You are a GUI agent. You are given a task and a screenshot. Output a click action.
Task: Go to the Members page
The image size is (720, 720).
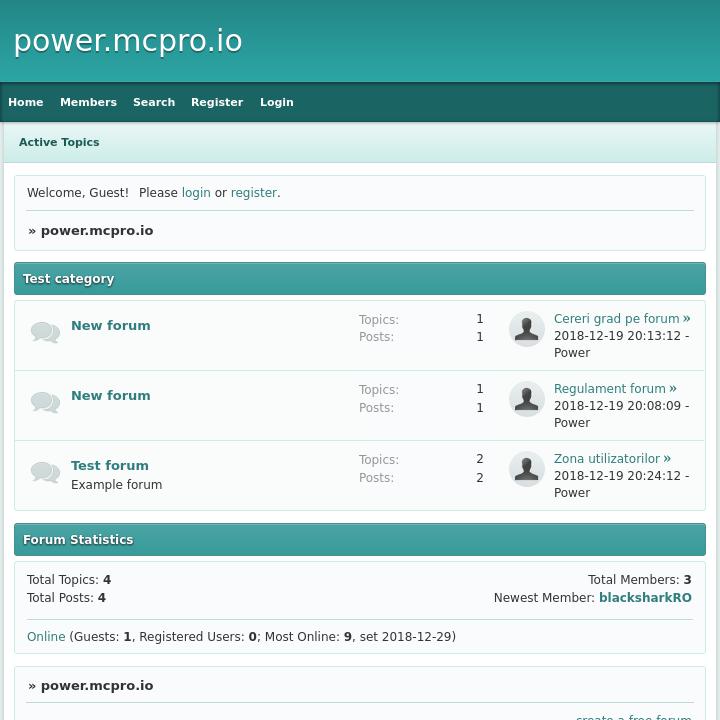(88, 102)
